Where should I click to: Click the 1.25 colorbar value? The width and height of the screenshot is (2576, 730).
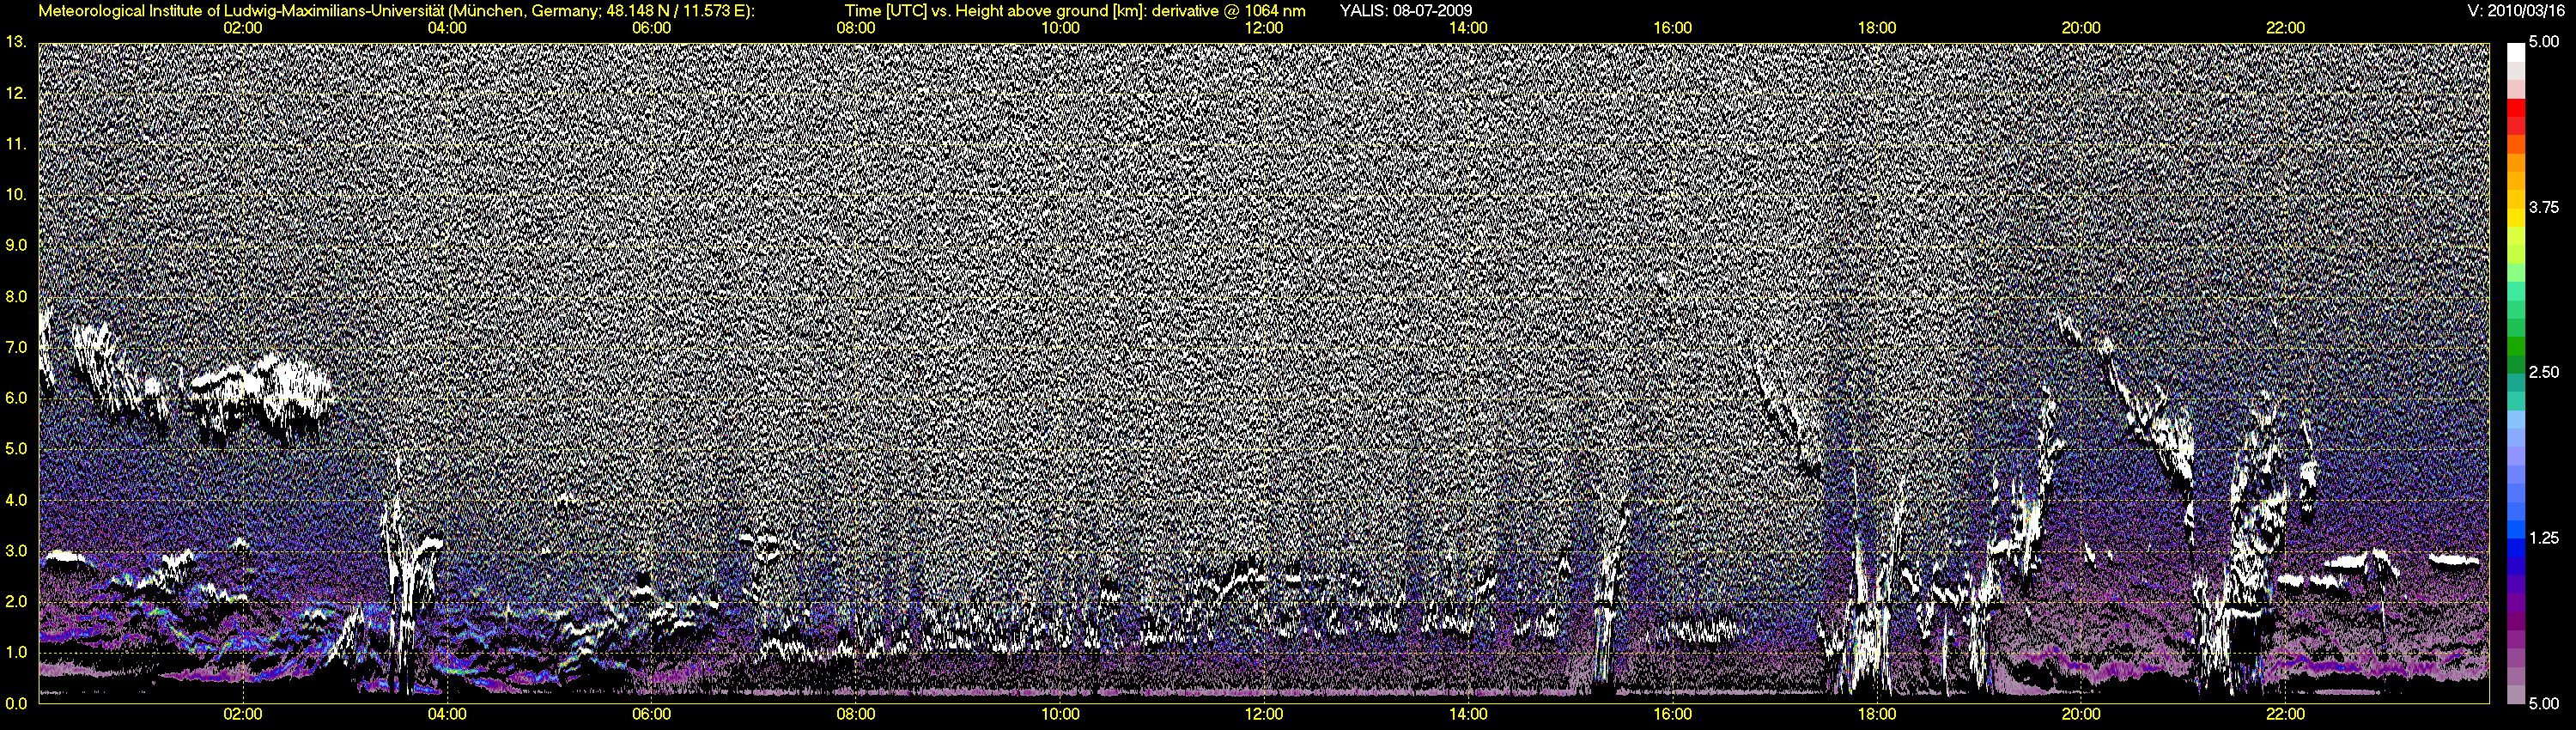2544,538
